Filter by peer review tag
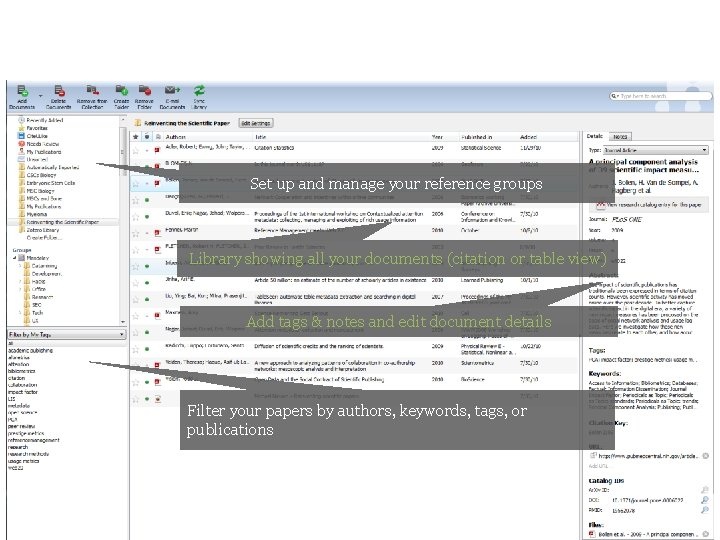The image size is (720, 540). [x=21, y=427]
